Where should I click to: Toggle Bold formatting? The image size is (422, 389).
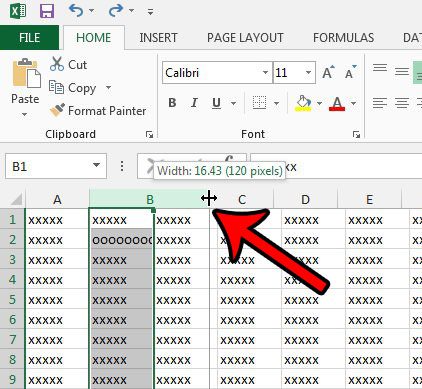point(172,103)
